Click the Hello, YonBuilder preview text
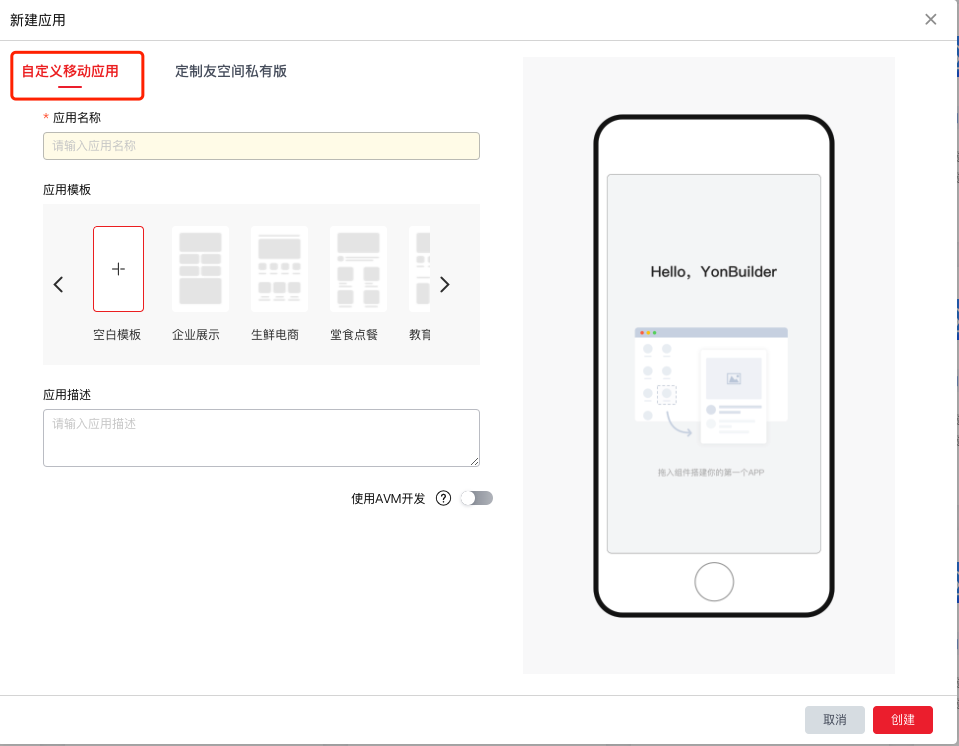This screenshot has width=959, height=746. pos(714,271)
